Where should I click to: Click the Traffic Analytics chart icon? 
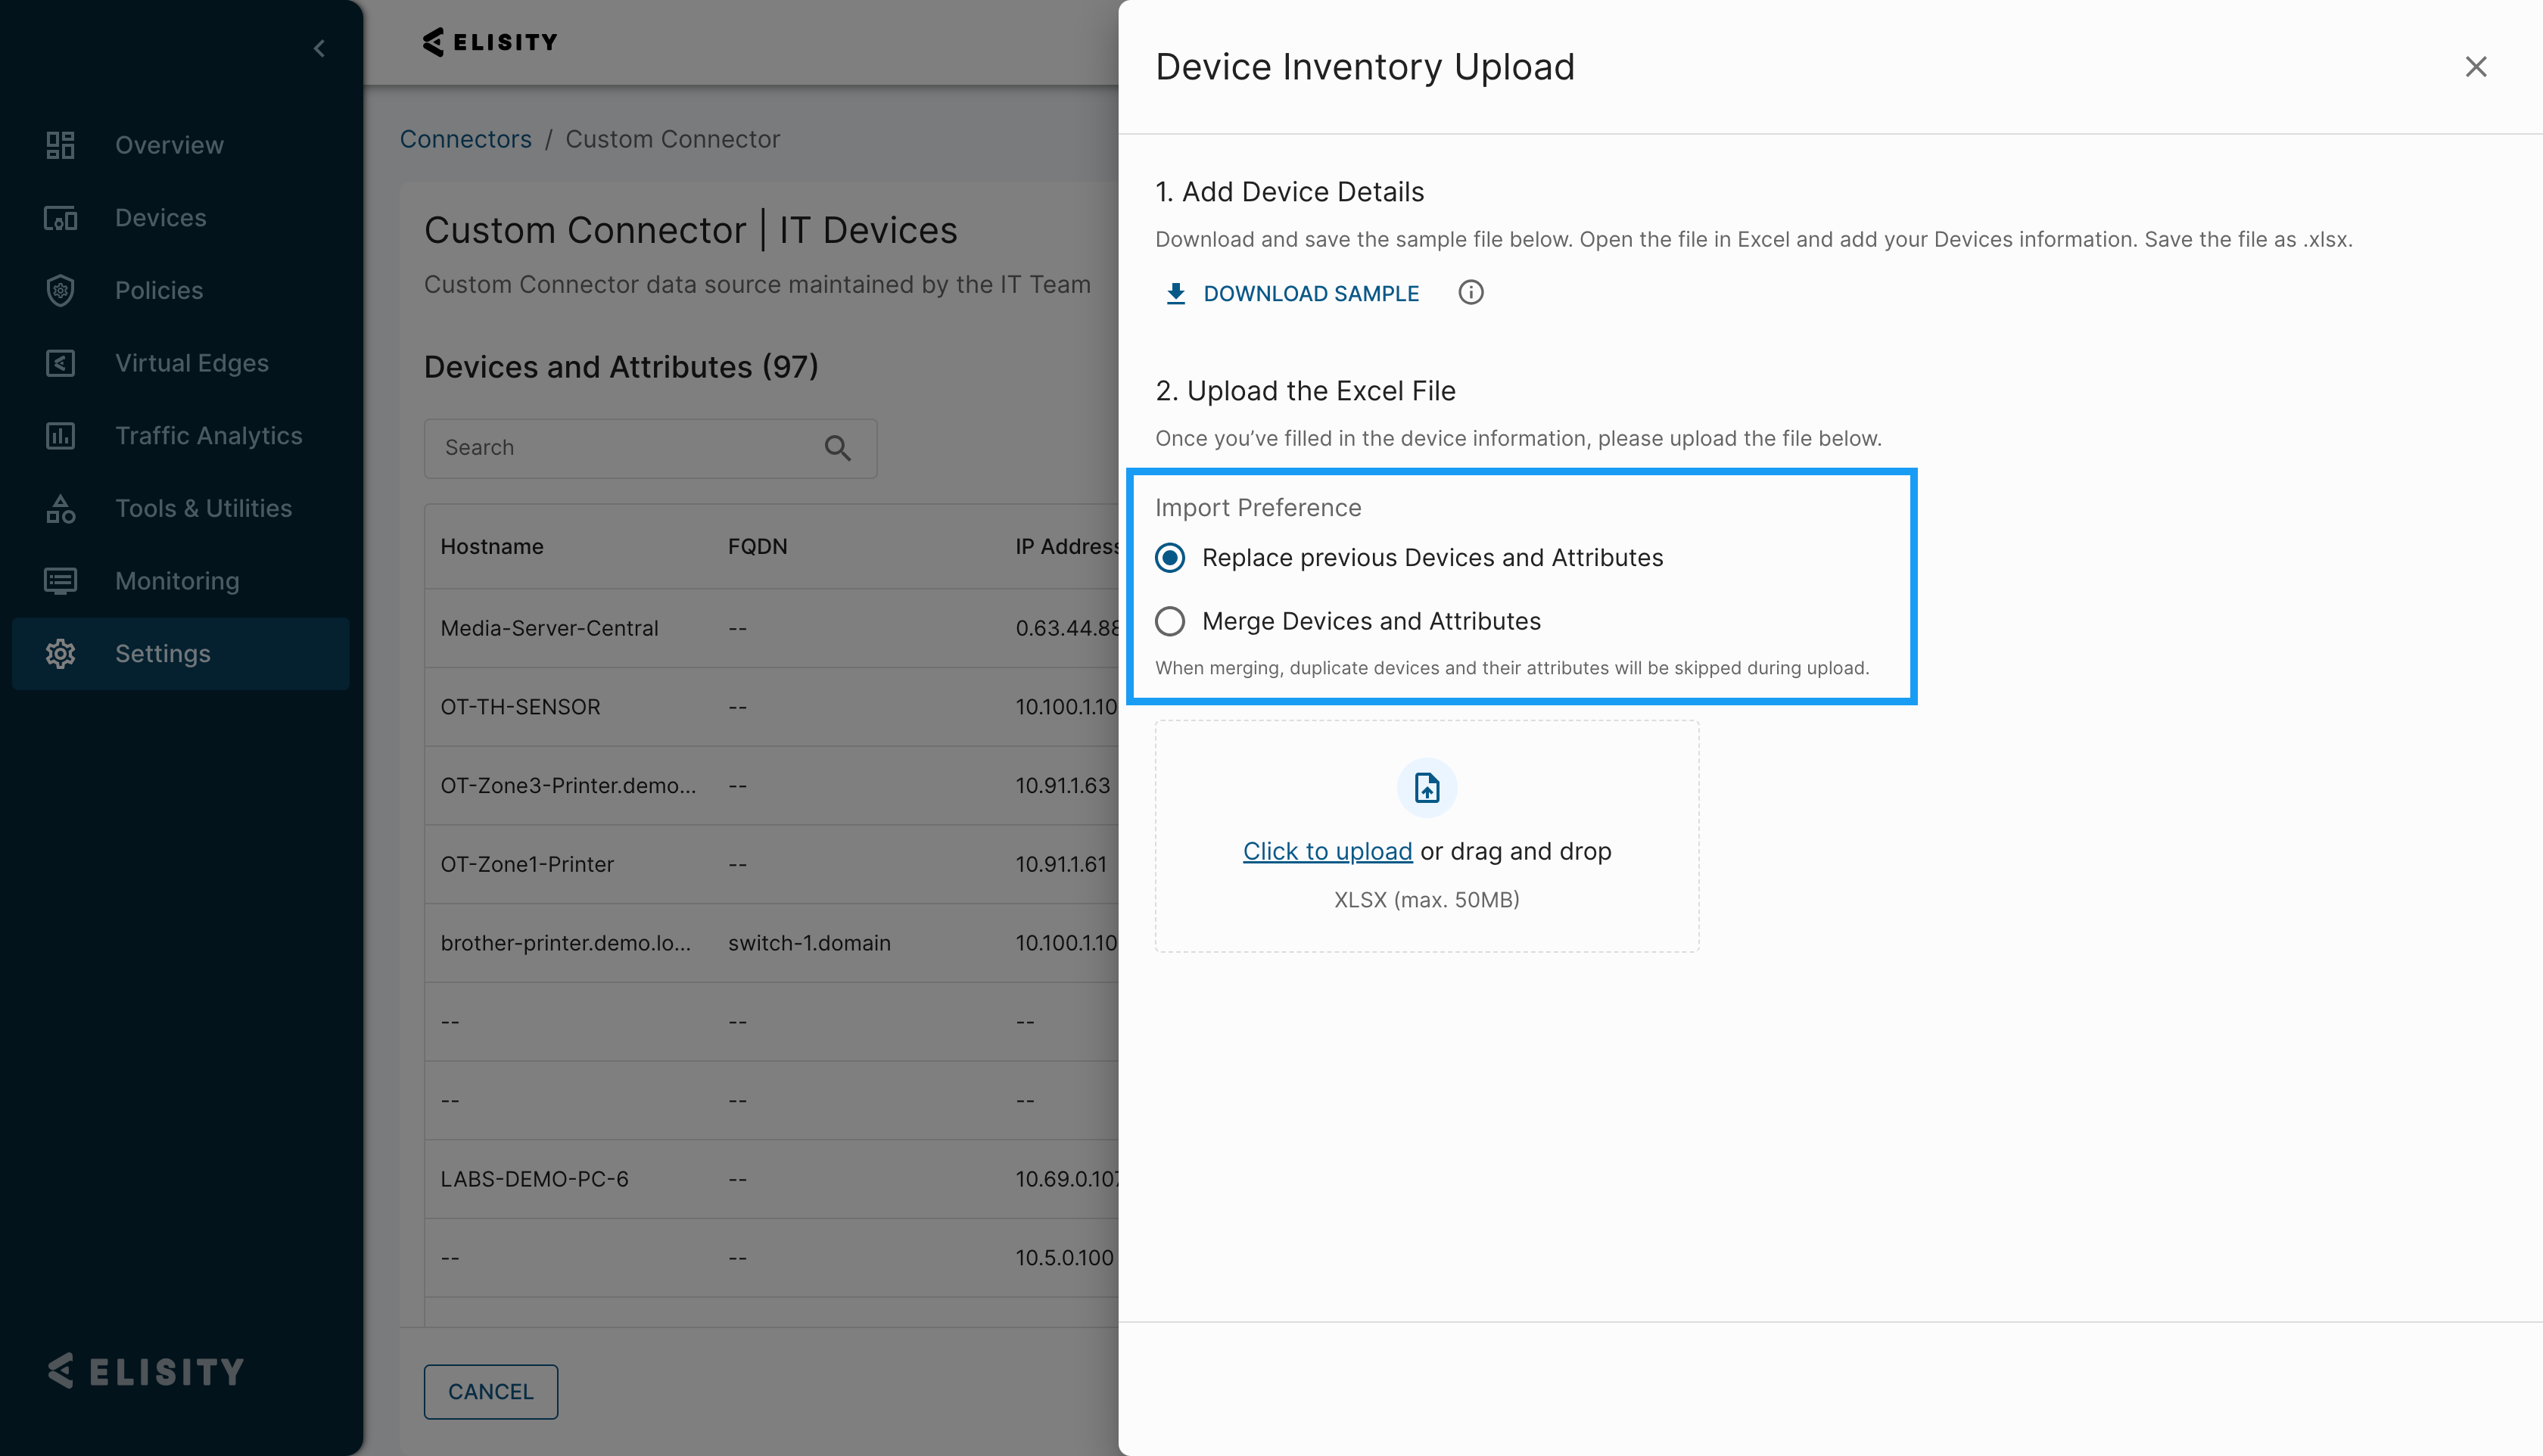[x=60, y=436]
